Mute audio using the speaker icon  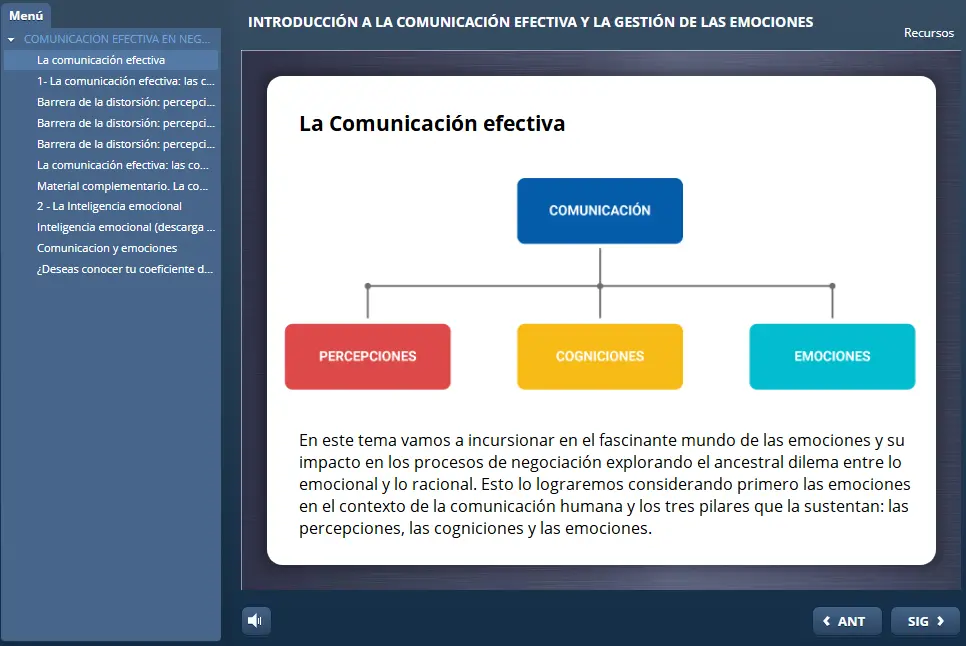(x=256, y=620)
